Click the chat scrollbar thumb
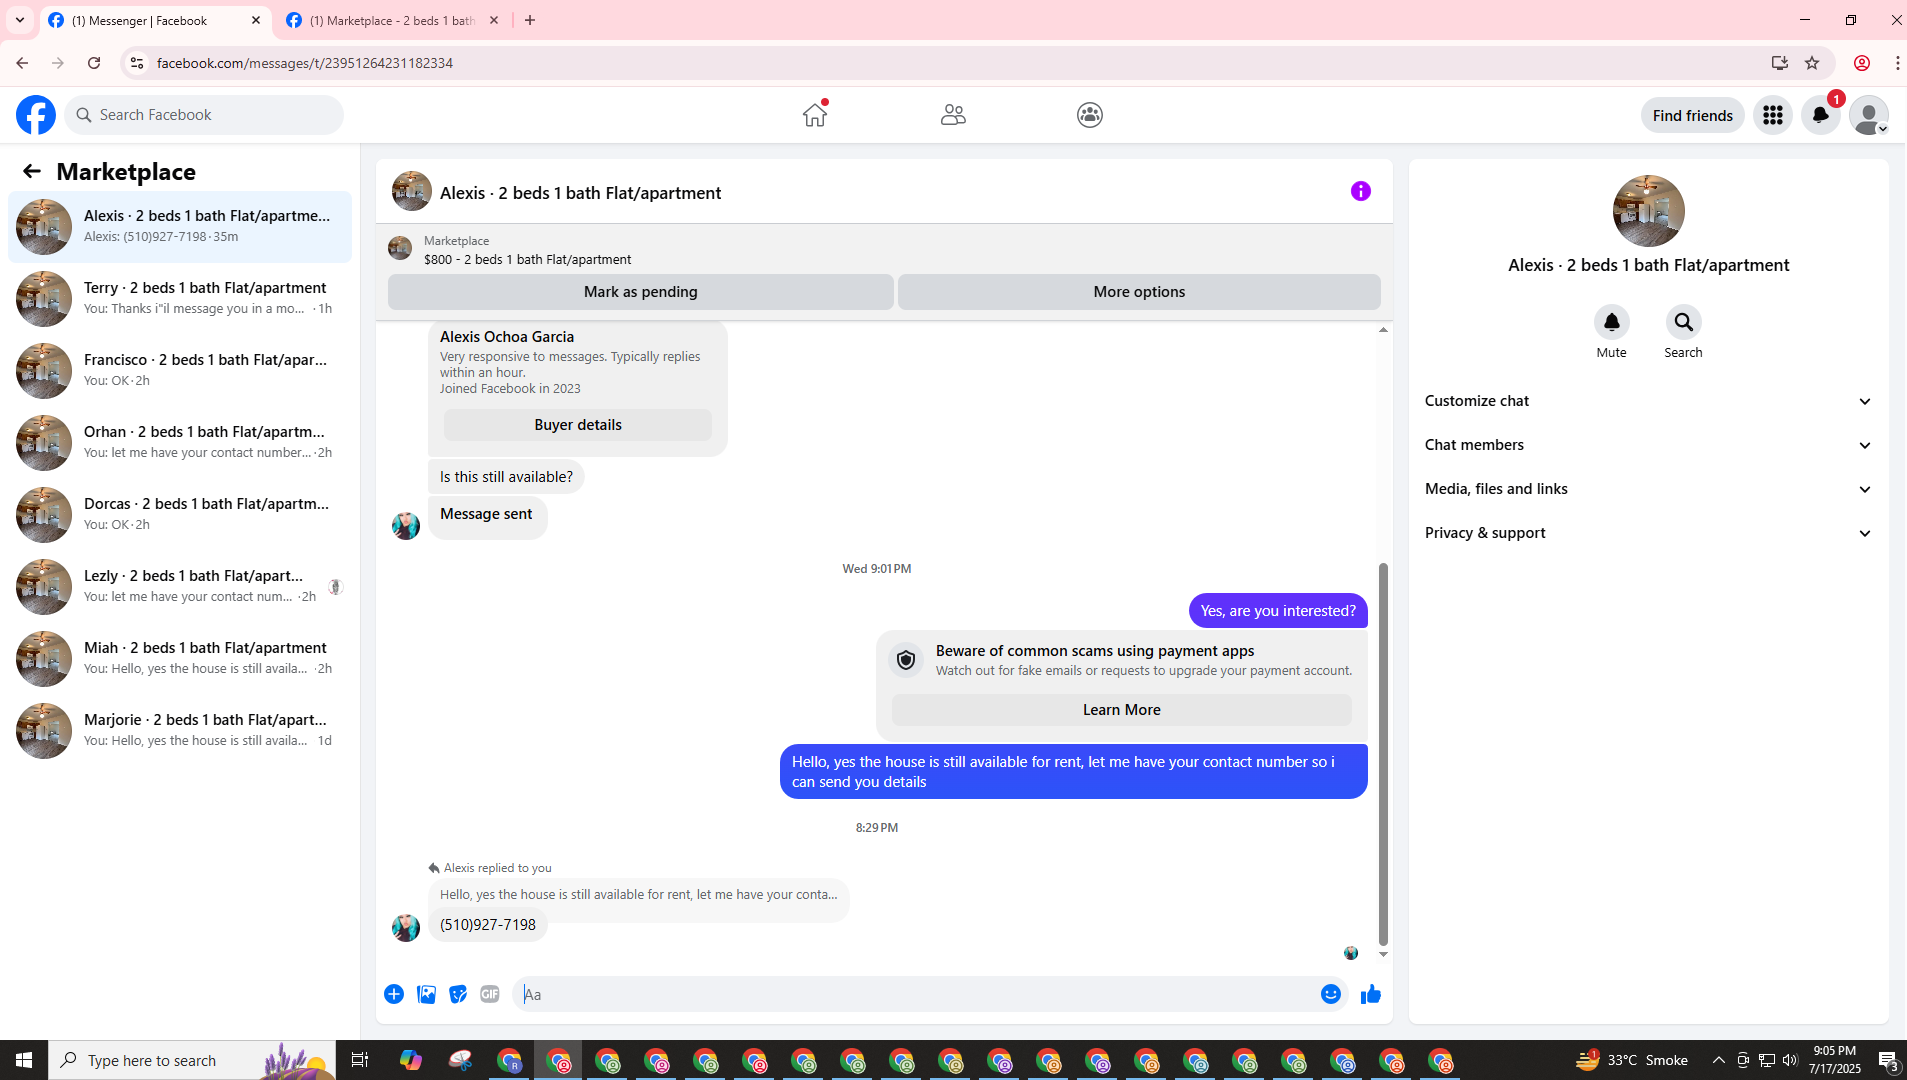The width and height of the screenshot is (1907, 1080). click(1383, 753)
